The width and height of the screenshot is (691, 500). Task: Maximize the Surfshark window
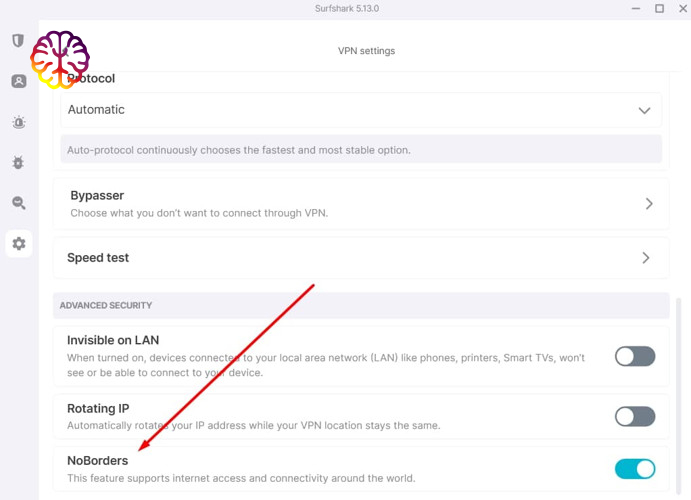coord(659,9)
